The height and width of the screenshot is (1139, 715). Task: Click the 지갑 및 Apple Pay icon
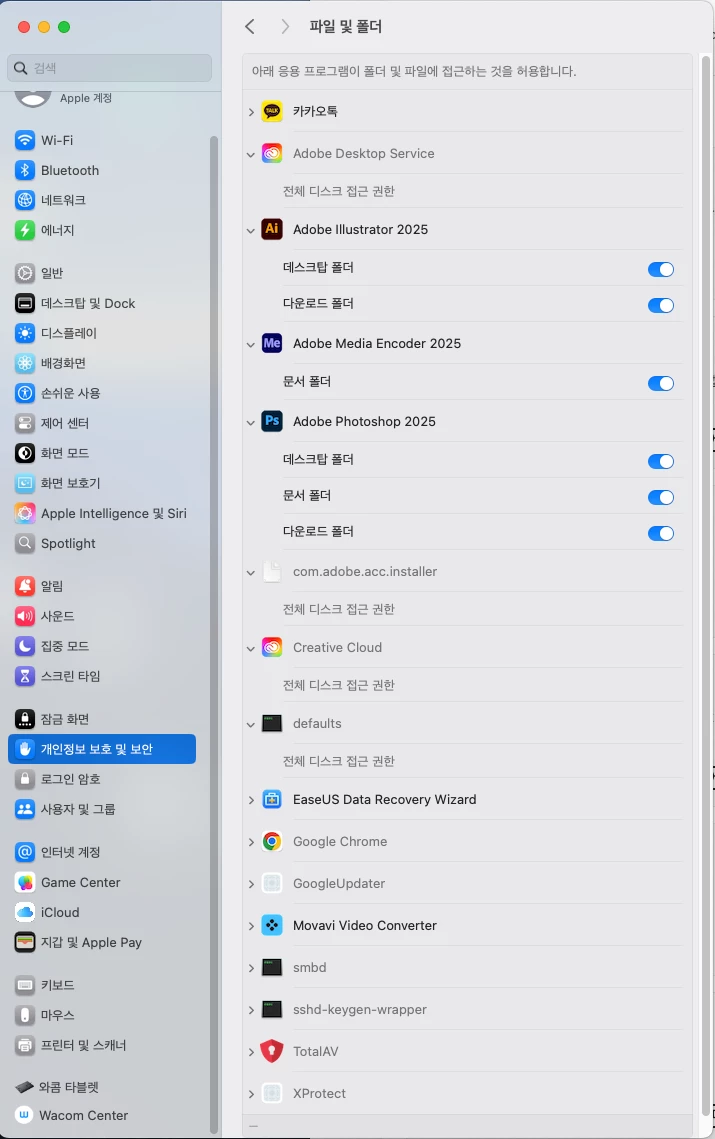(25, 942)
